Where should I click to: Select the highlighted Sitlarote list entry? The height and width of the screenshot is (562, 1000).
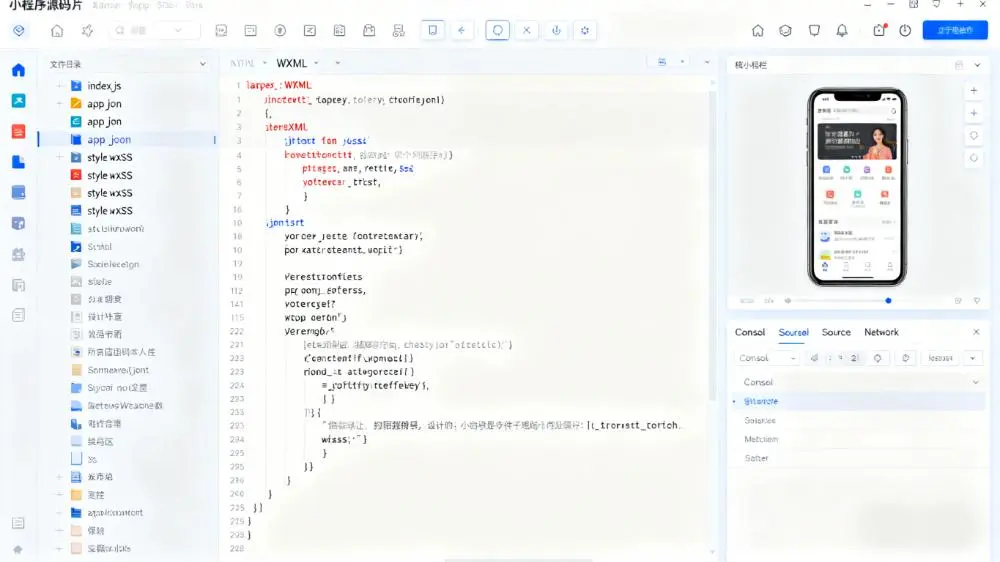click(858, 401)
